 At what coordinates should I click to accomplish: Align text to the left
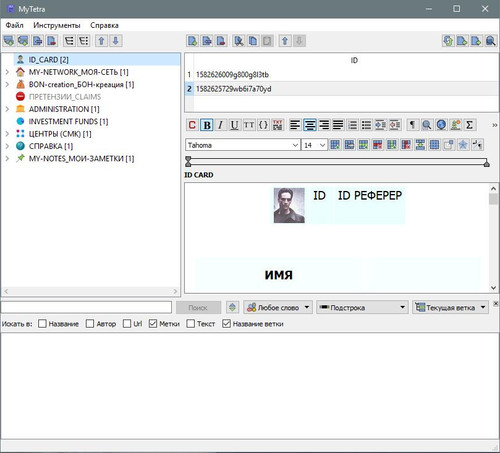pyautogui.click(x=295, y=125)
